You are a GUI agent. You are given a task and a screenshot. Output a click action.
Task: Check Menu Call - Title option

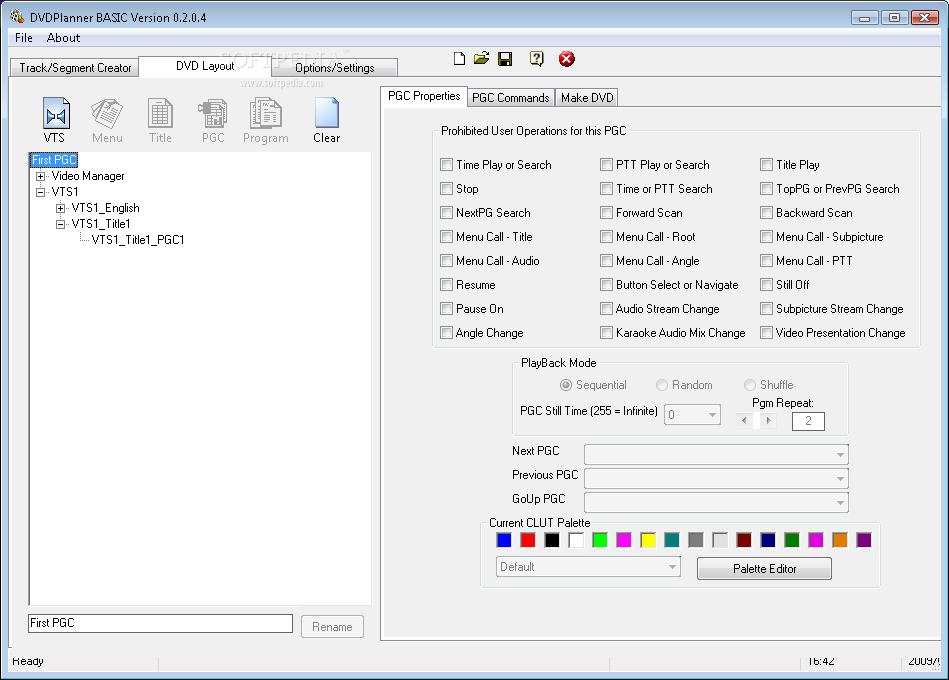pos(447,237)
